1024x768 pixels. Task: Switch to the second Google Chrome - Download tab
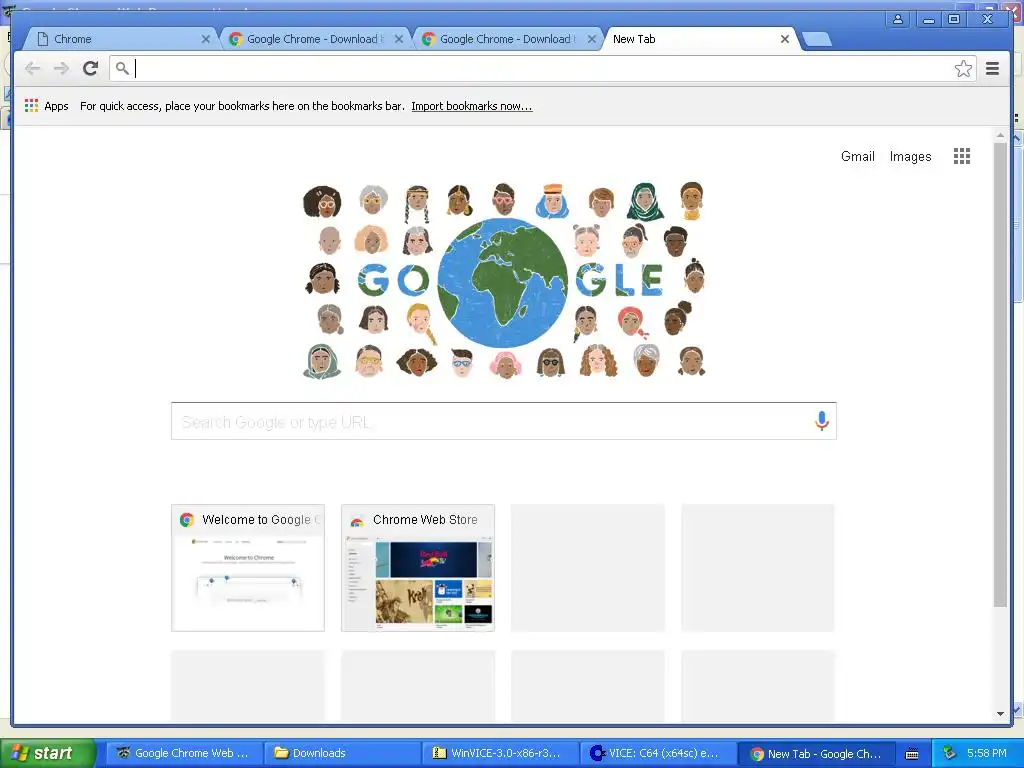pos(507,39)
